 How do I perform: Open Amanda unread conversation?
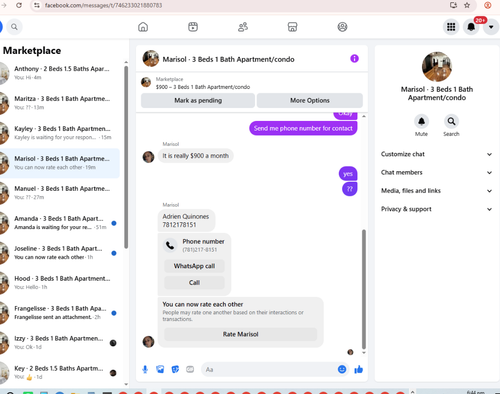tap(60, 223)
